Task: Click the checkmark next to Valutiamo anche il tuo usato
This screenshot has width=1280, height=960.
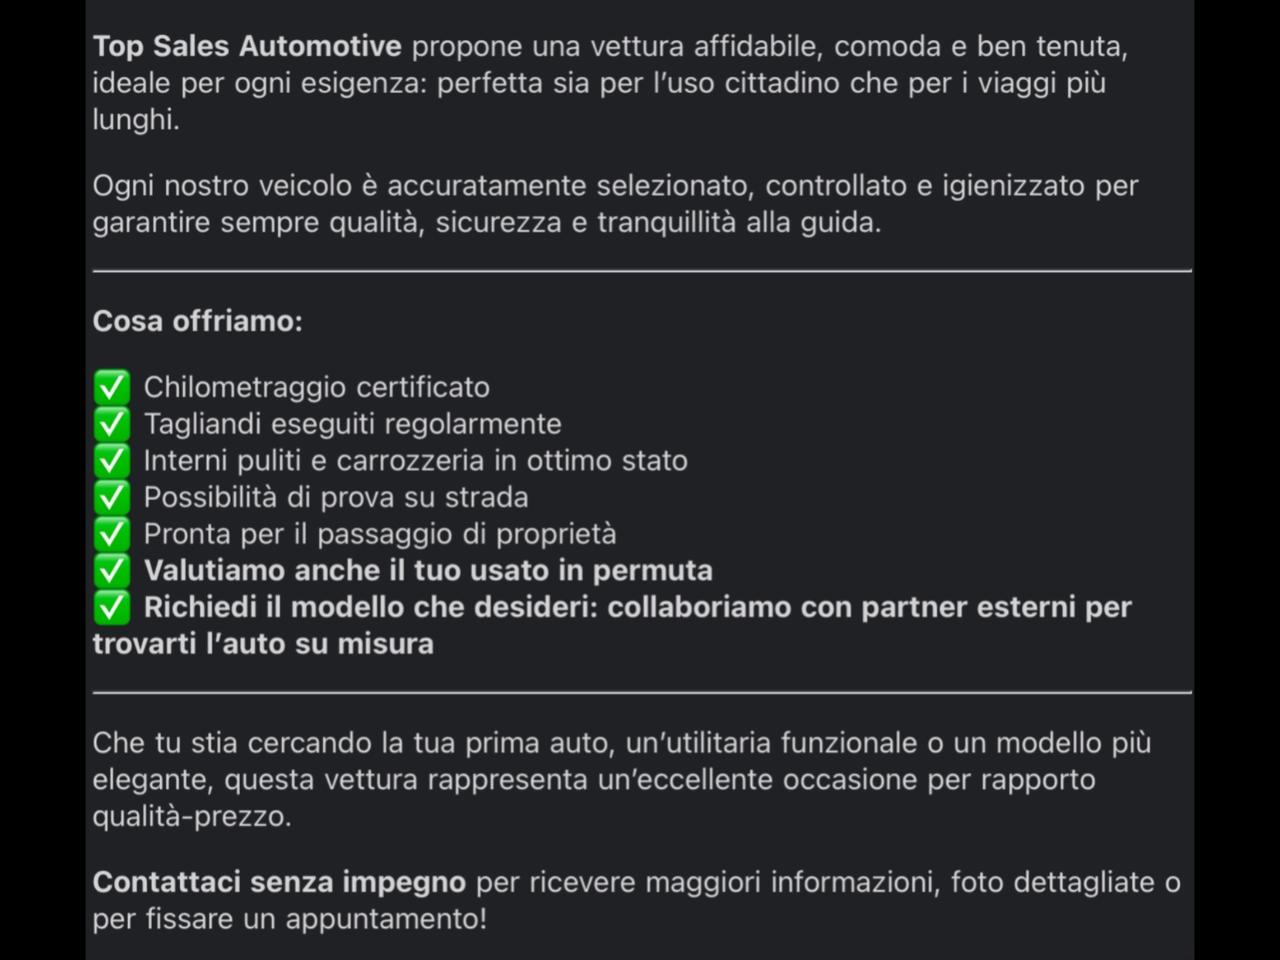Action: 111,570
